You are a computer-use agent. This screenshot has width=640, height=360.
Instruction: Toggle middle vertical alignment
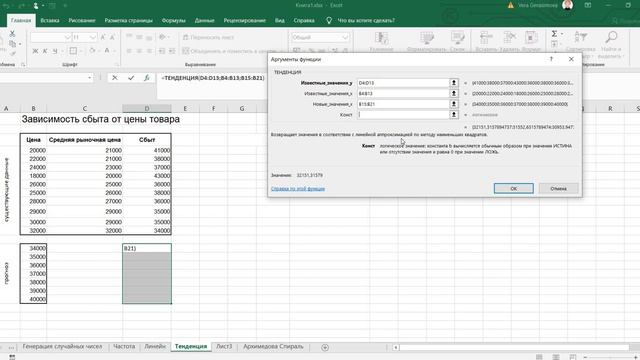coord(139,37)
